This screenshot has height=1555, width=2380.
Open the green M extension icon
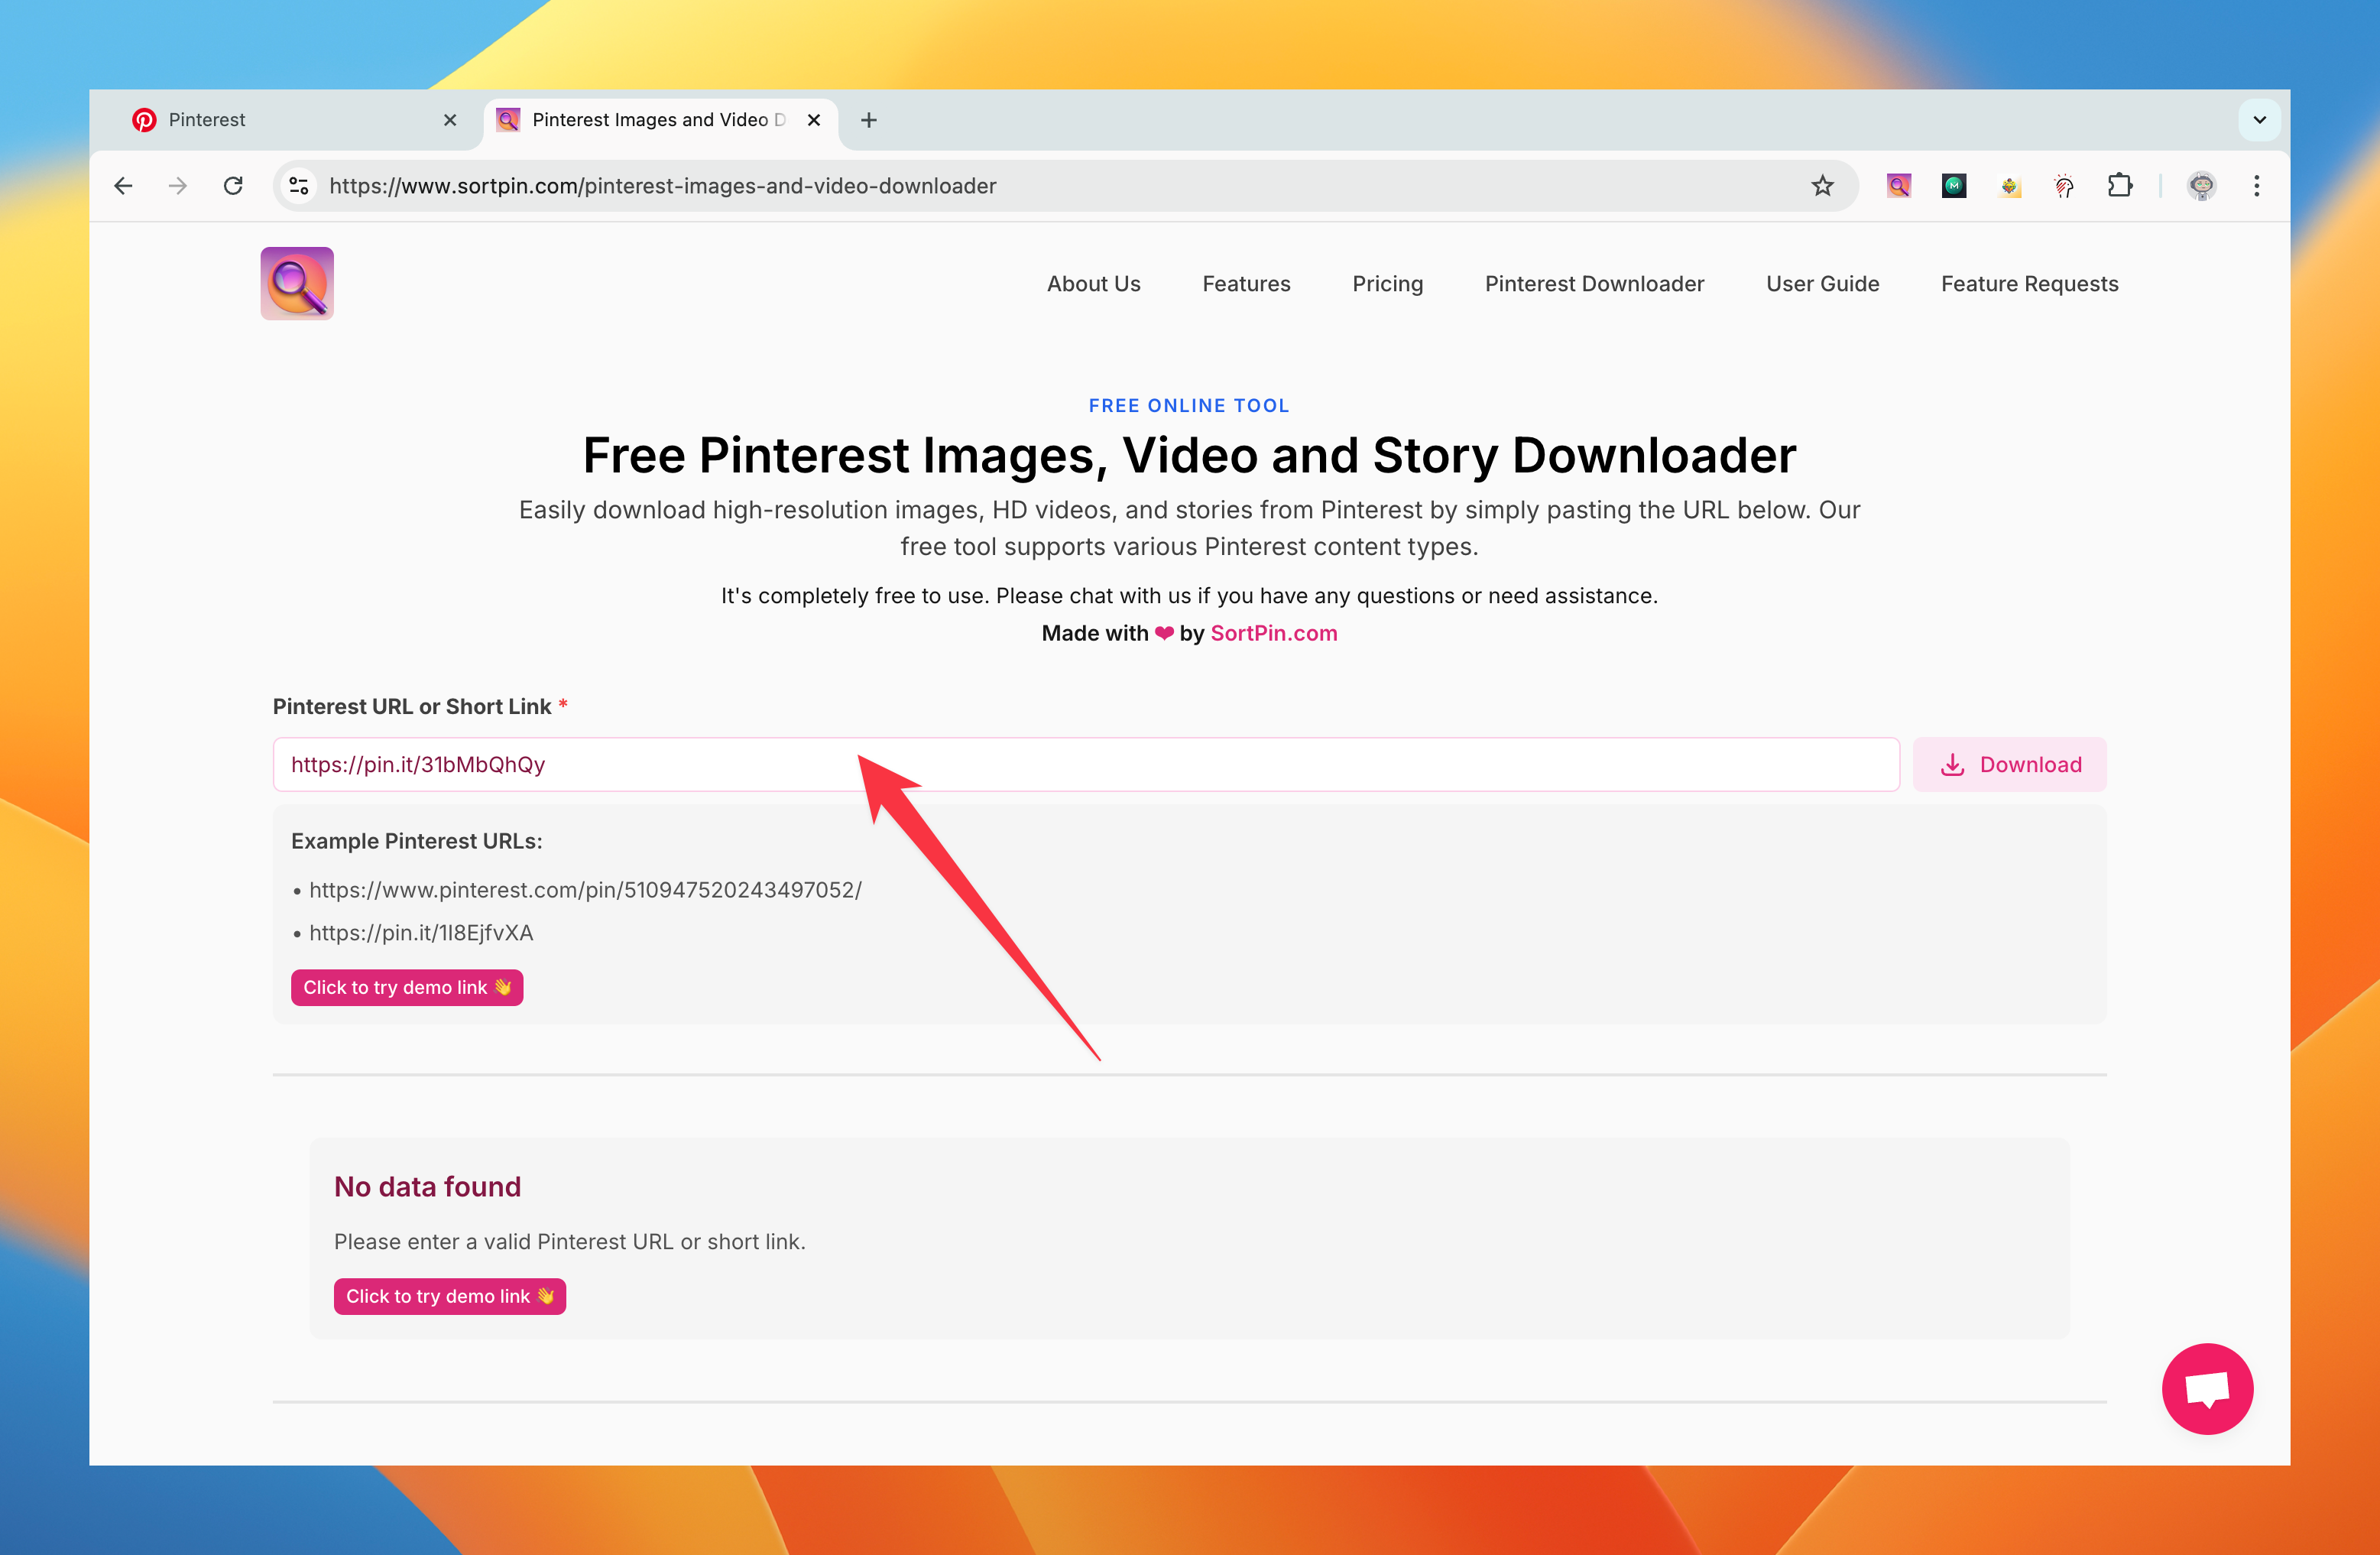point(1954,185)
